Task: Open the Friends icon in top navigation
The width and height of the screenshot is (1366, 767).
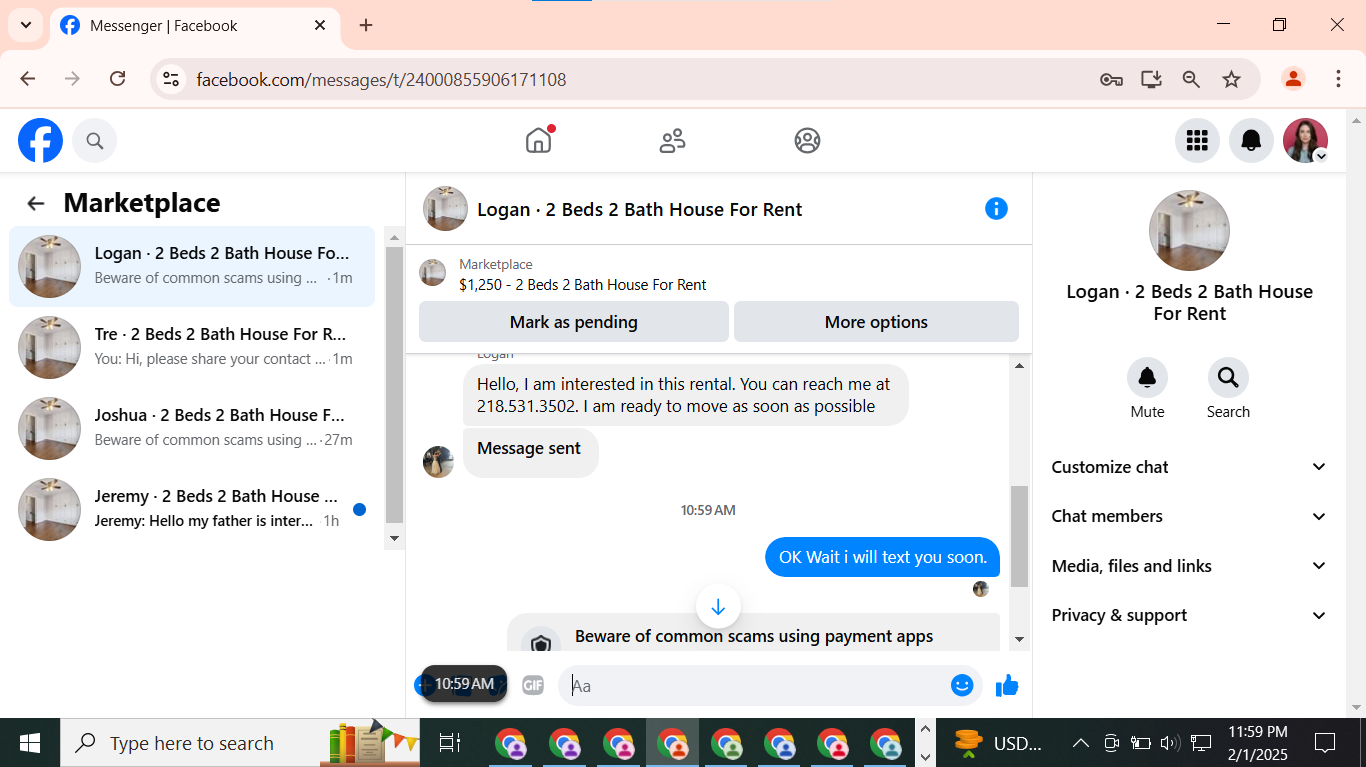Action: tap(673, 141)
